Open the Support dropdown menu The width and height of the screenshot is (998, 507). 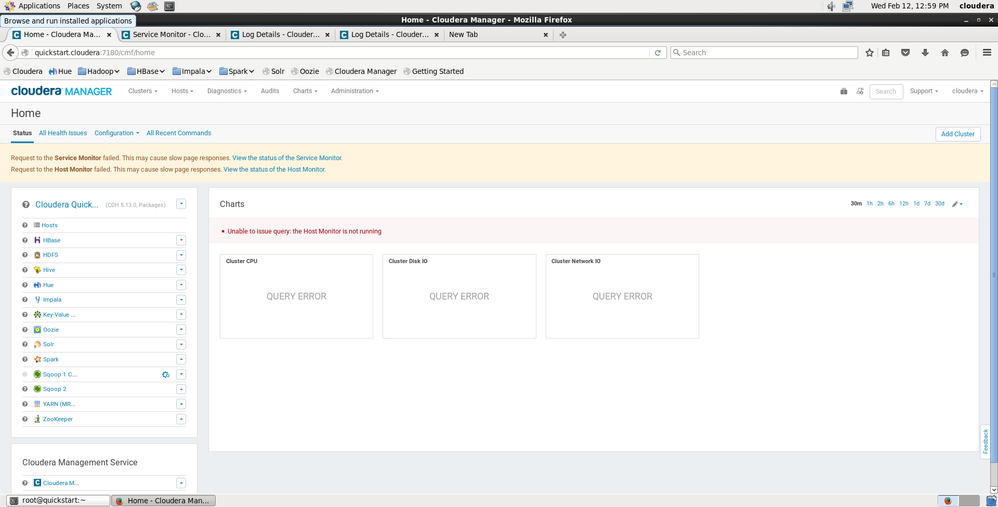924,91
